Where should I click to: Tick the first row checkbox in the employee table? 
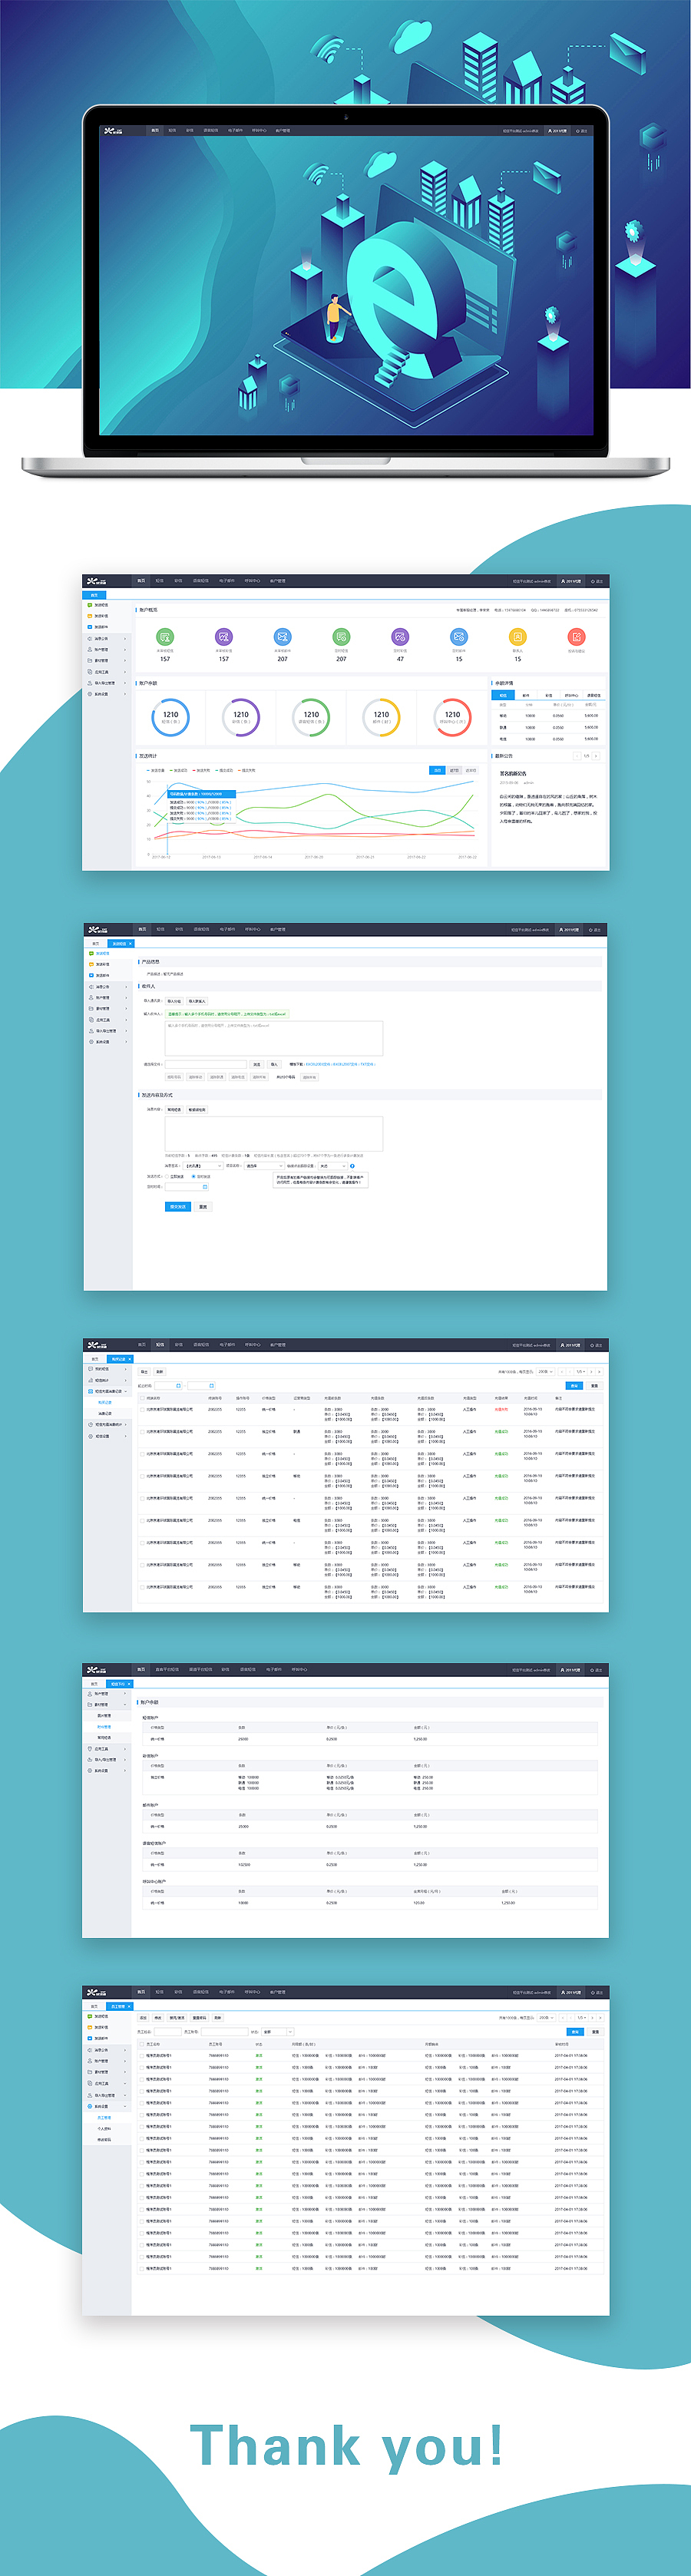142,2056
